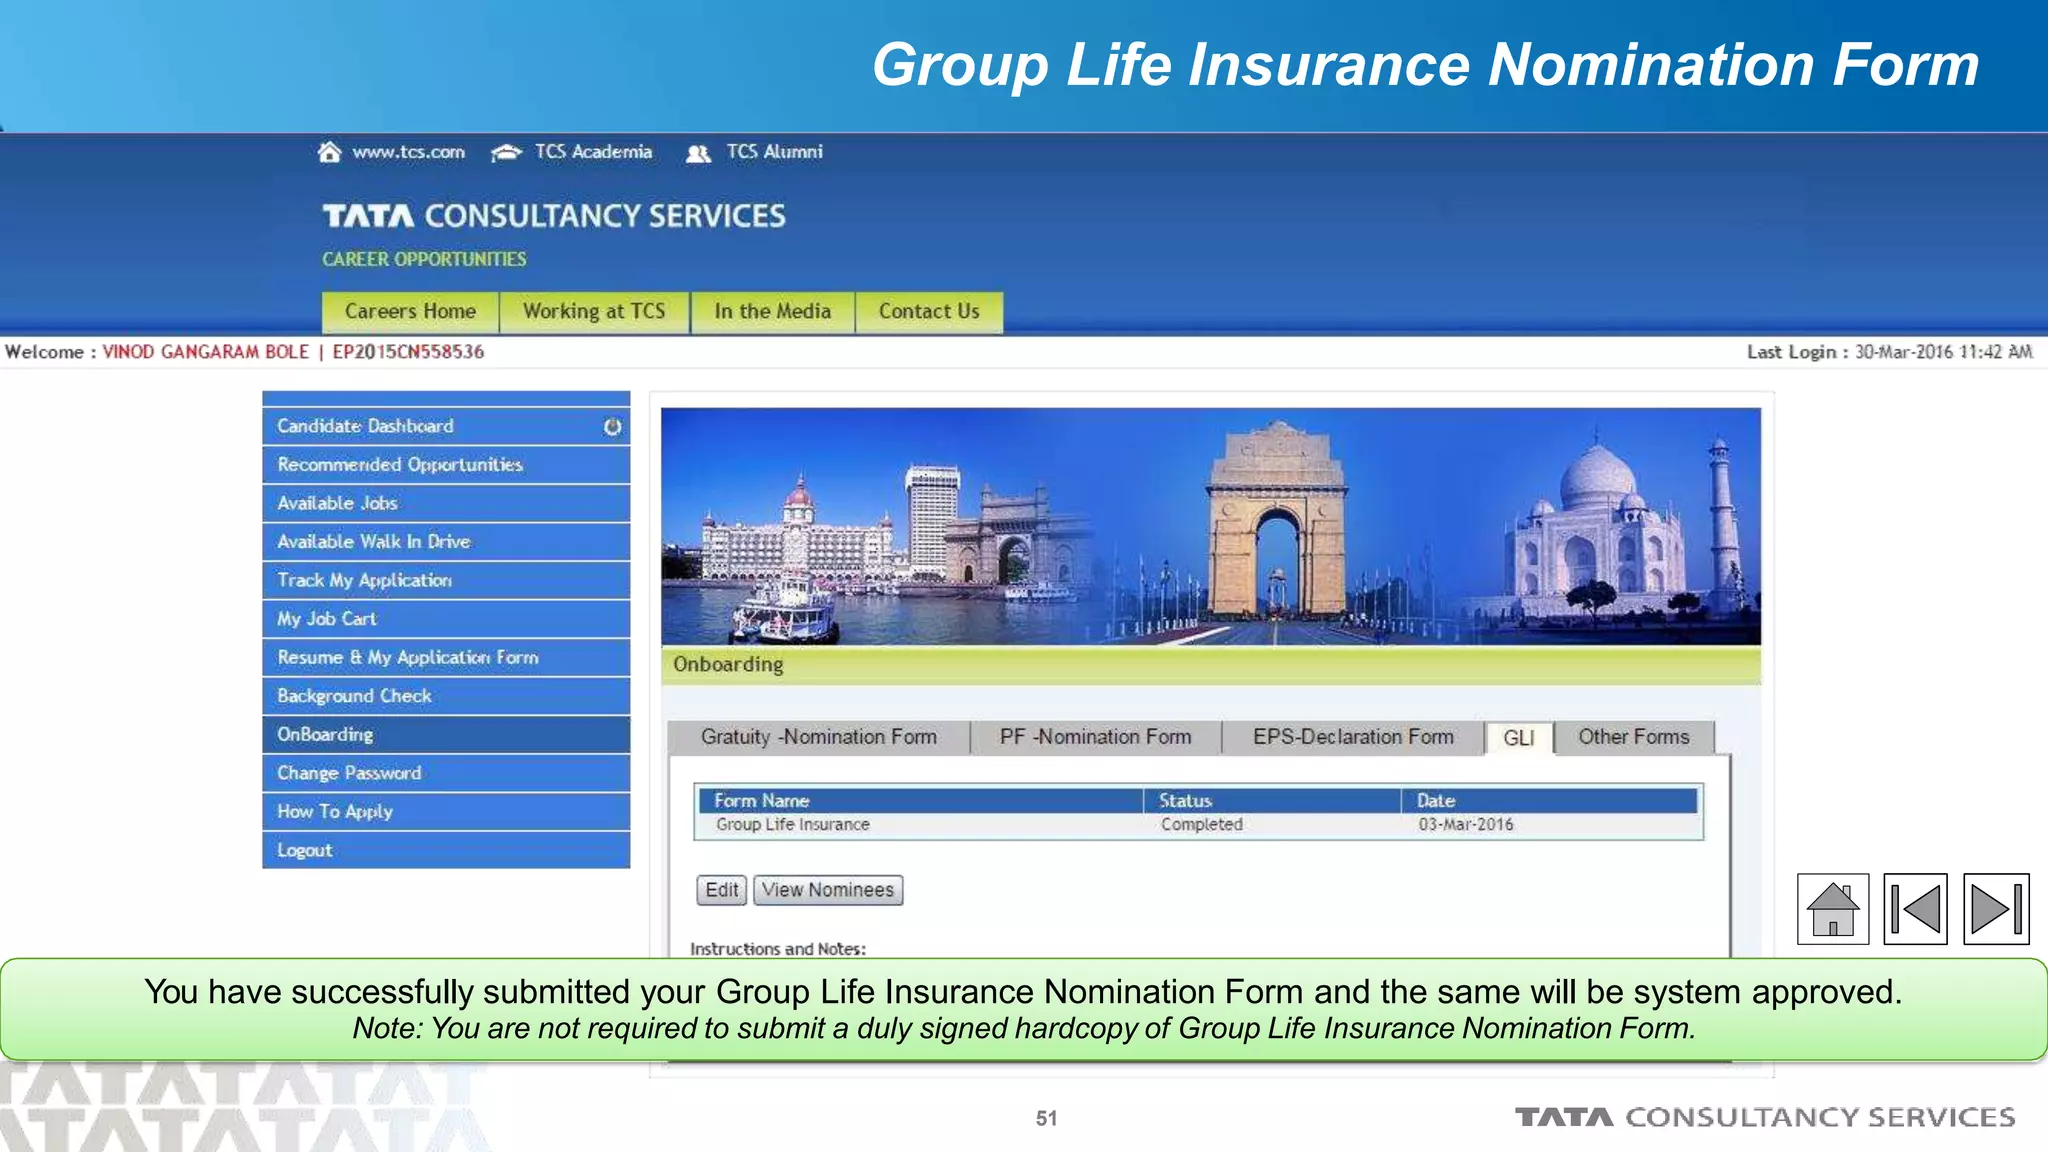Screen dimensions: 2048x1152
Task: Click View Nominees button
Action: click(x=827, y=890)
